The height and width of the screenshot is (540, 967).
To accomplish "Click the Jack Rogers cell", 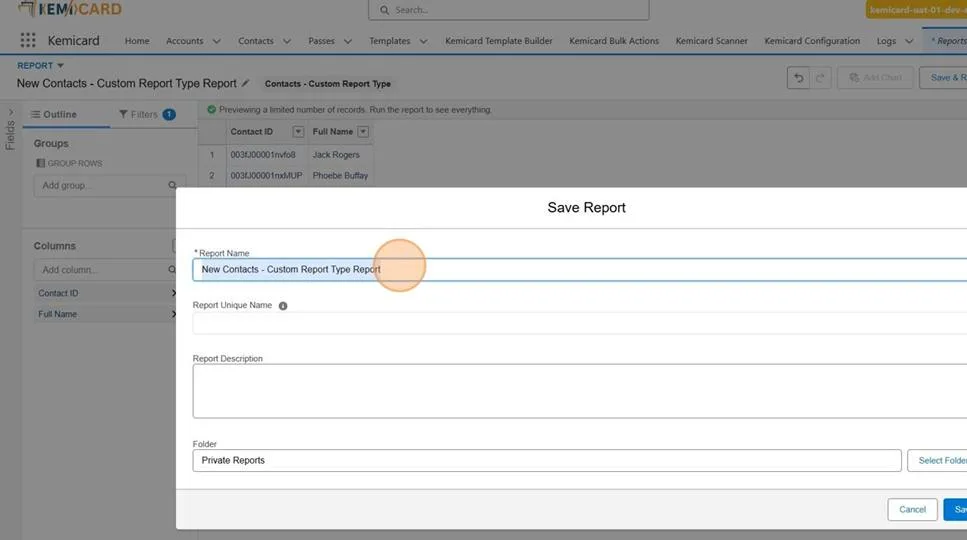I will point(340,155).
